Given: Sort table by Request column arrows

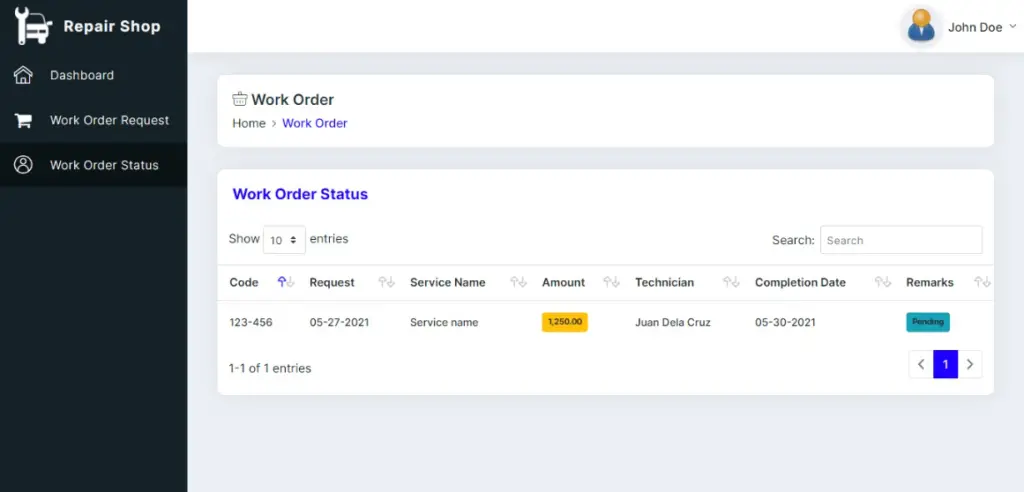Looking at the screenshot, I should point(387,282).
